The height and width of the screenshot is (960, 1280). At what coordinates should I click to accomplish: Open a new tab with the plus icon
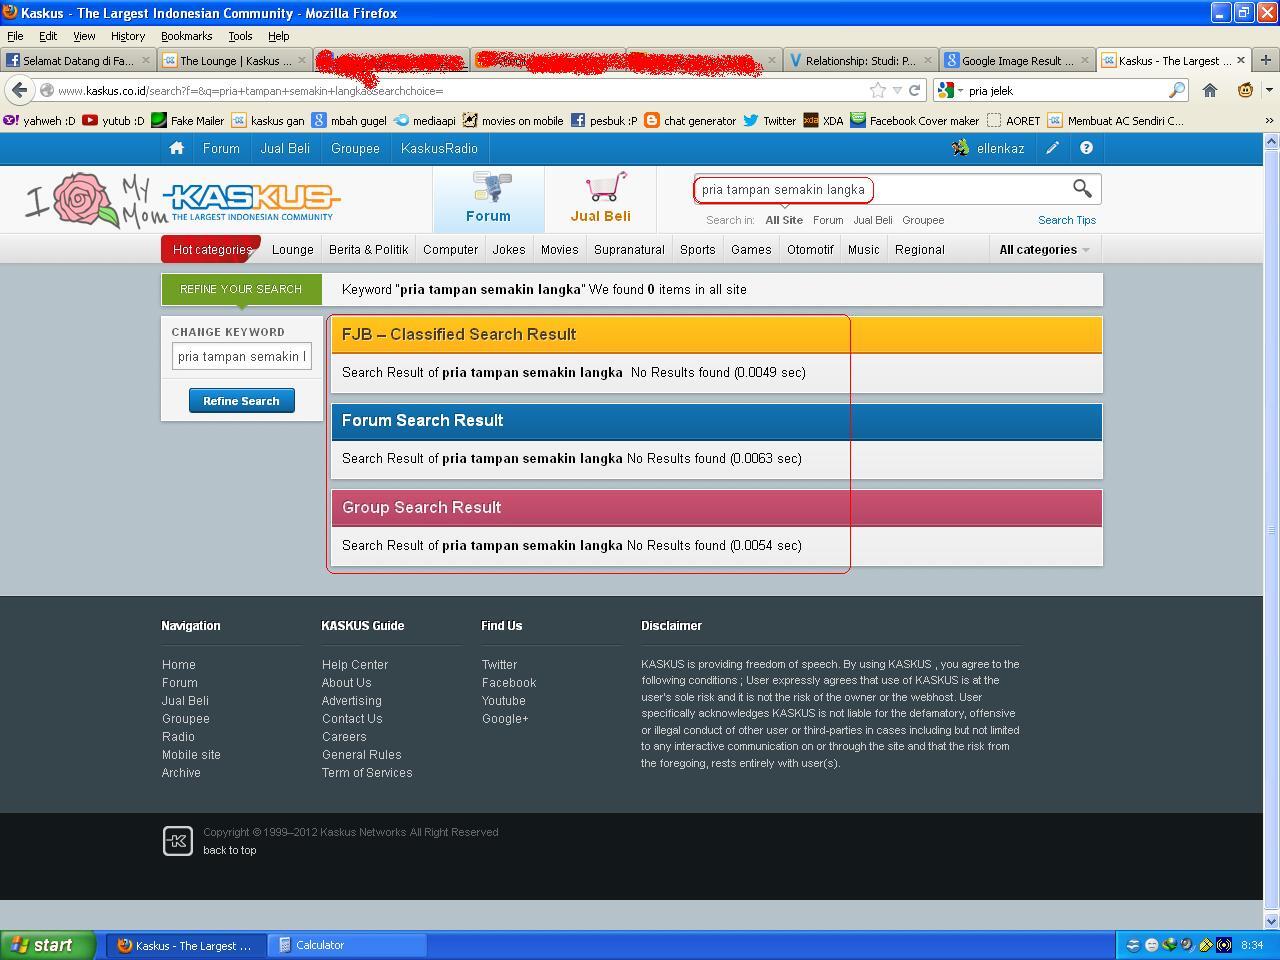click(1266, 60)
